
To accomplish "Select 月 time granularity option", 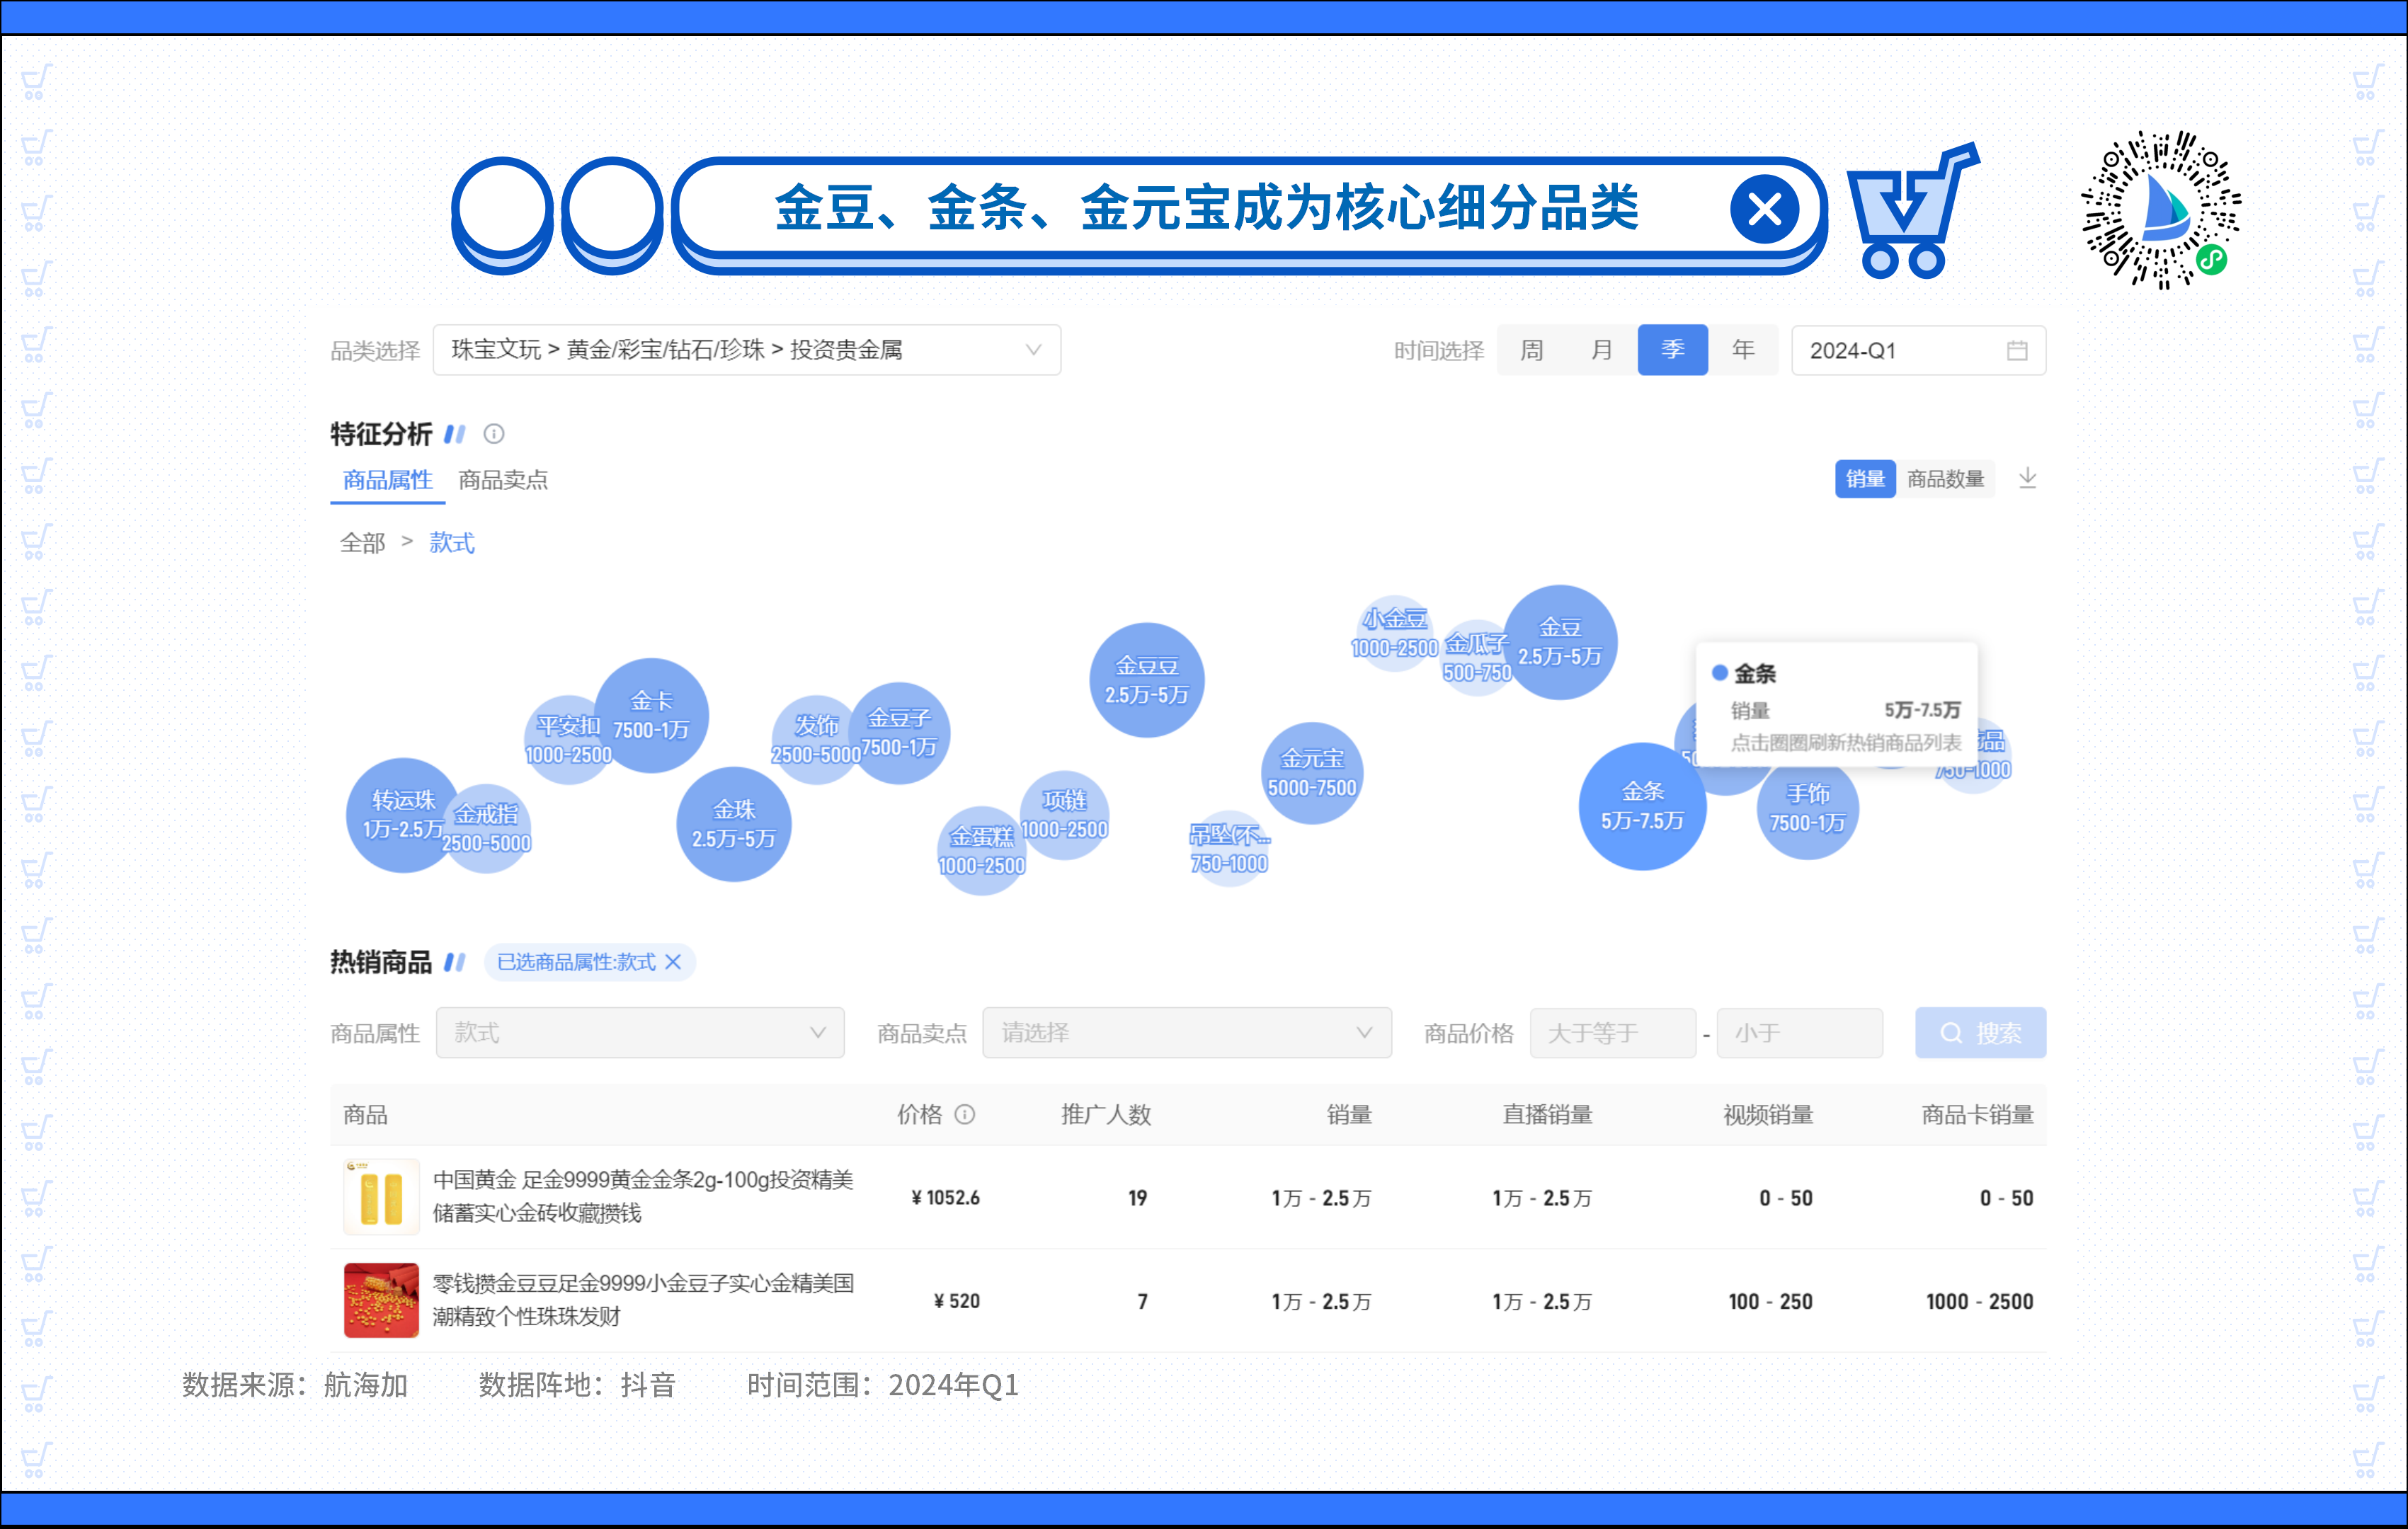I will pos(1602,351).
